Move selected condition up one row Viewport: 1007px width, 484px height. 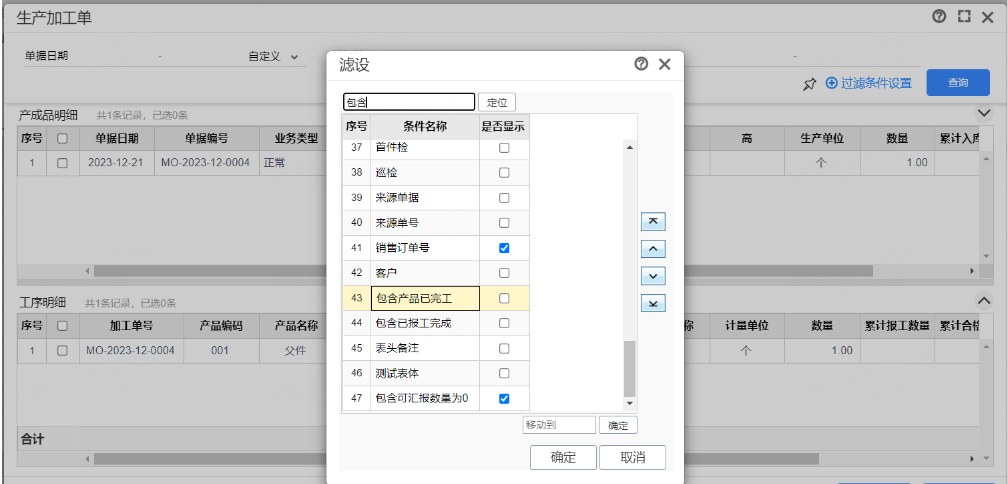click(x=653, y=249)
